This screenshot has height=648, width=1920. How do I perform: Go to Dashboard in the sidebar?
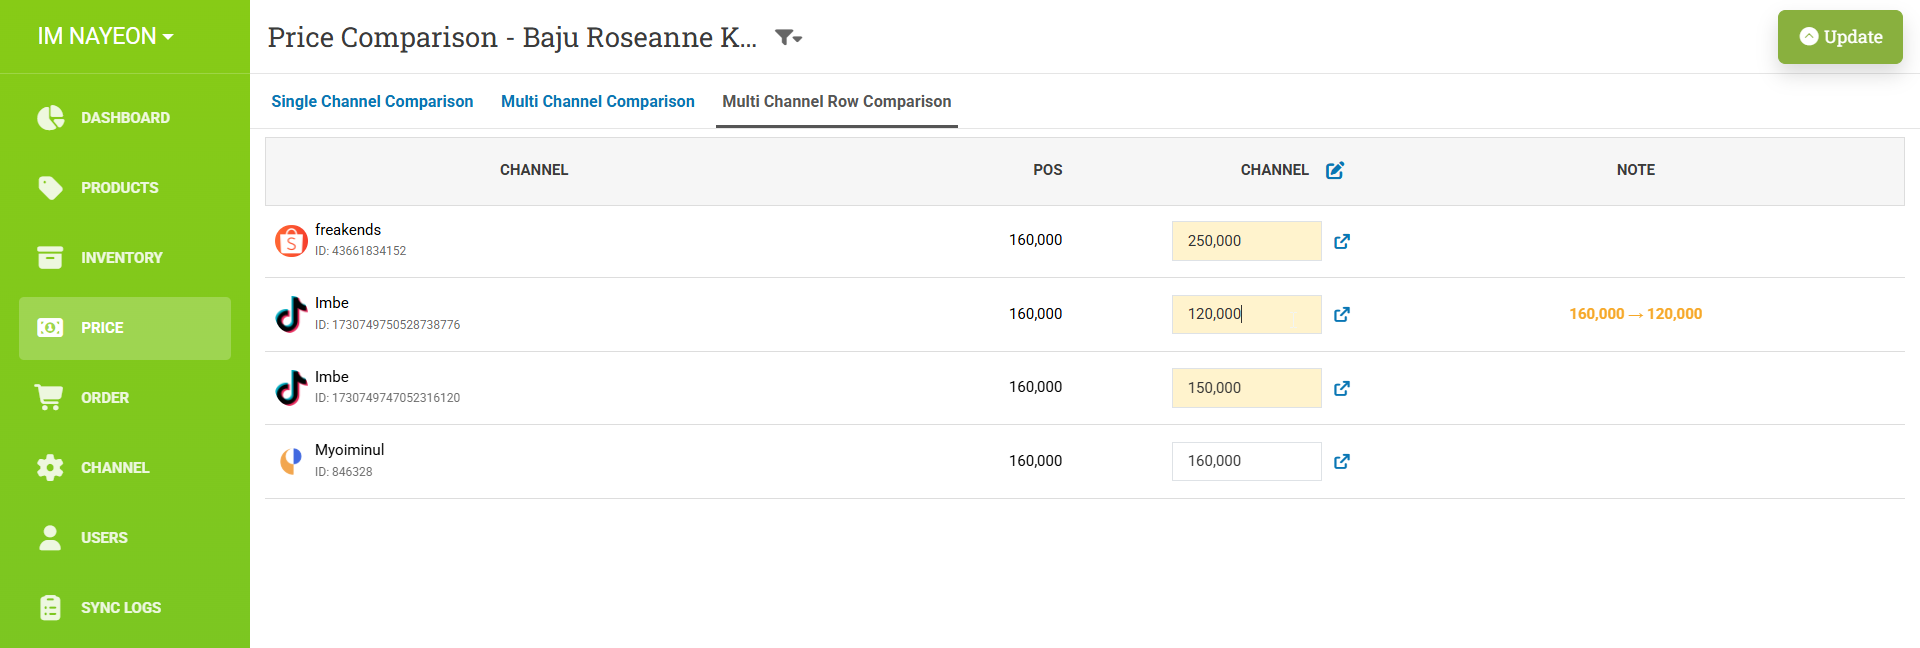tap(124, 118)
